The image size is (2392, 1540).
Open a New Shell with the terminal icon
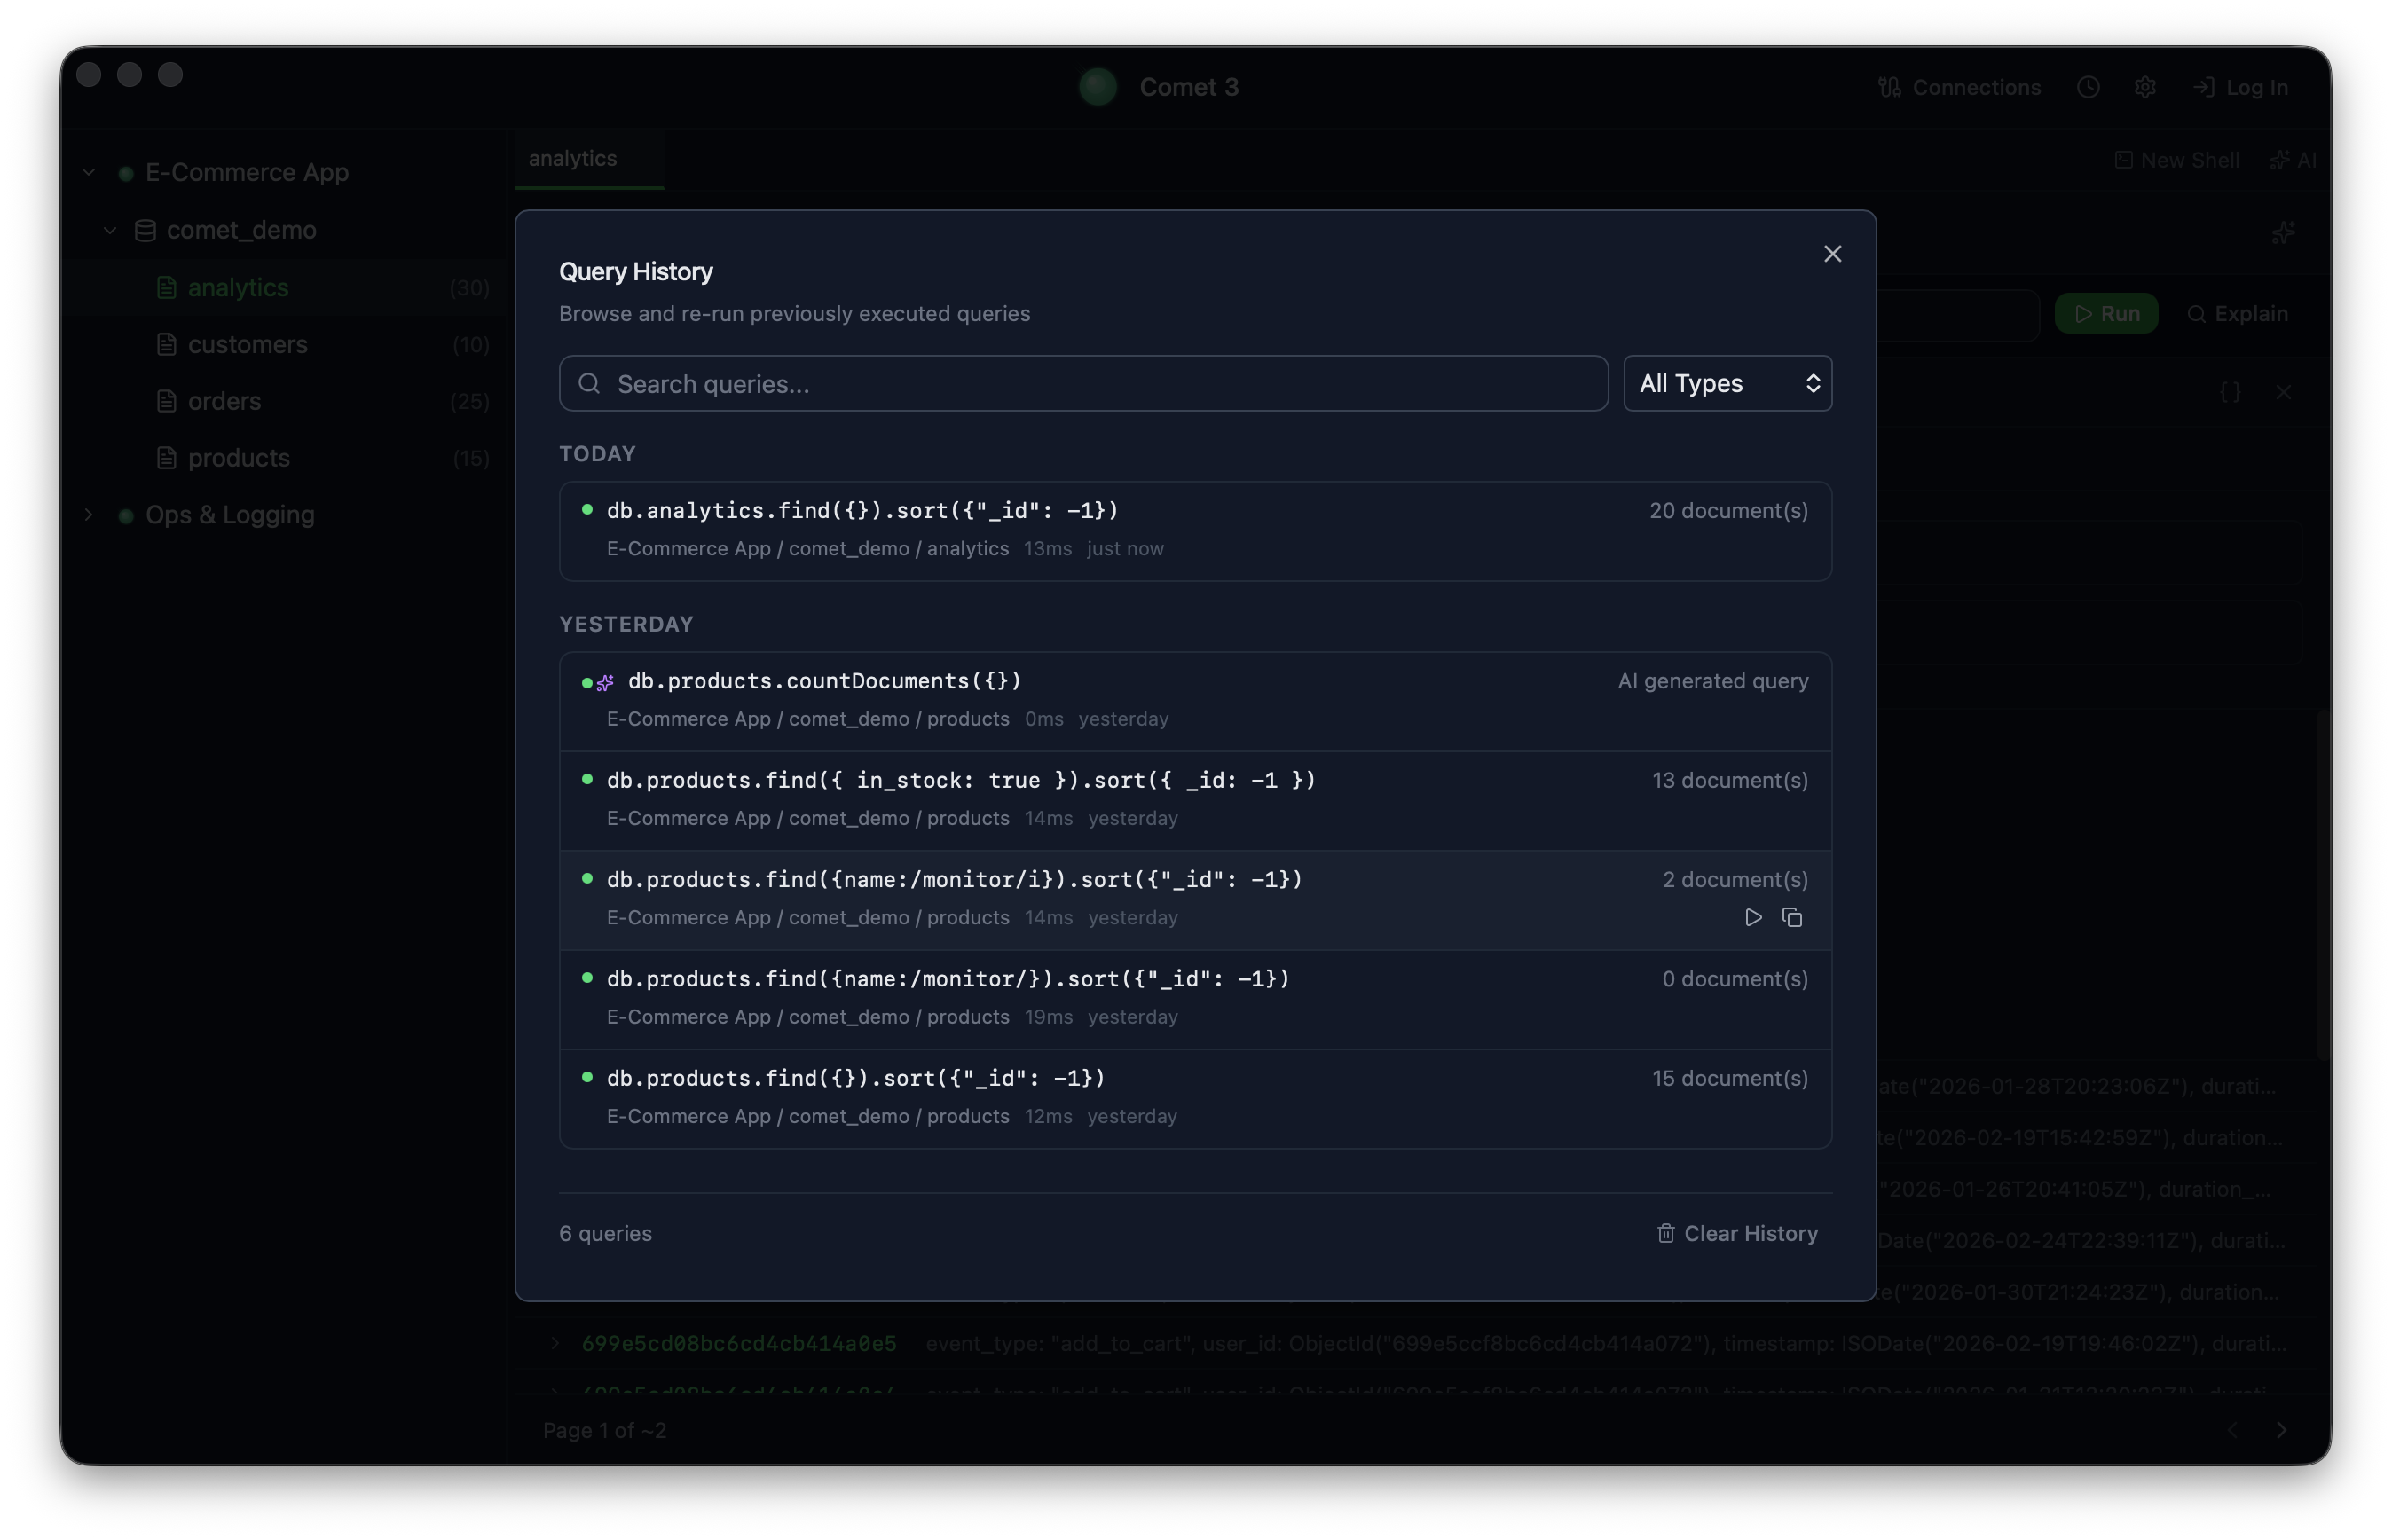click(x=2124, y=160)
